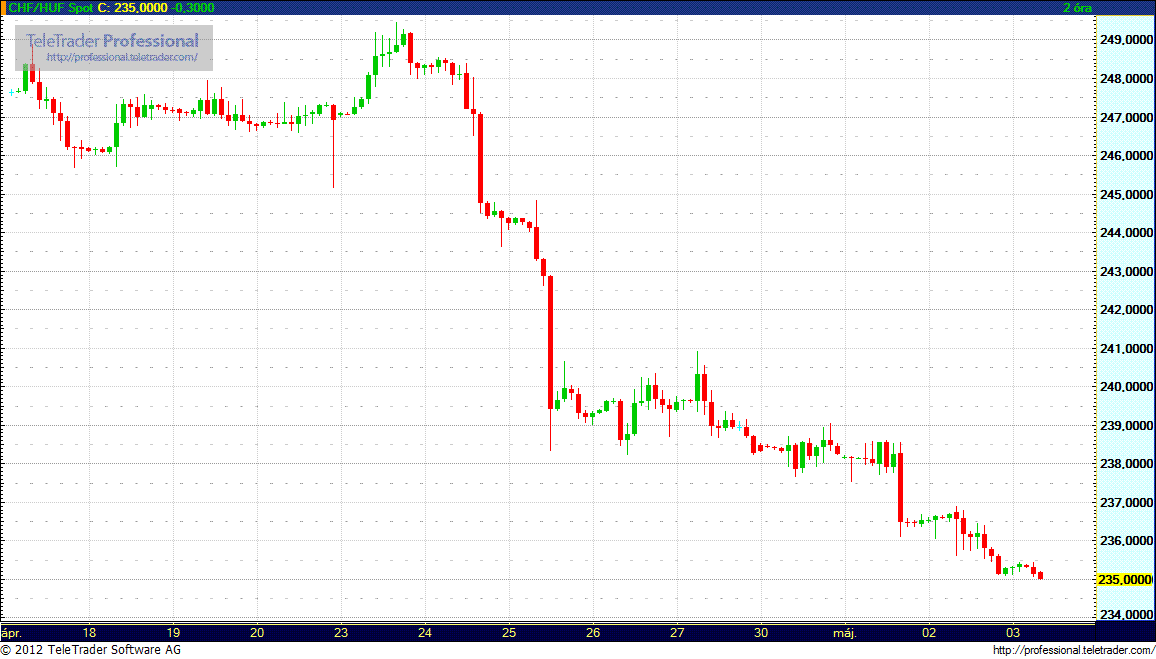Click the CHF/HUF Spot chart title
Screen dimensions: 1156x659
(x=49, y=7)
